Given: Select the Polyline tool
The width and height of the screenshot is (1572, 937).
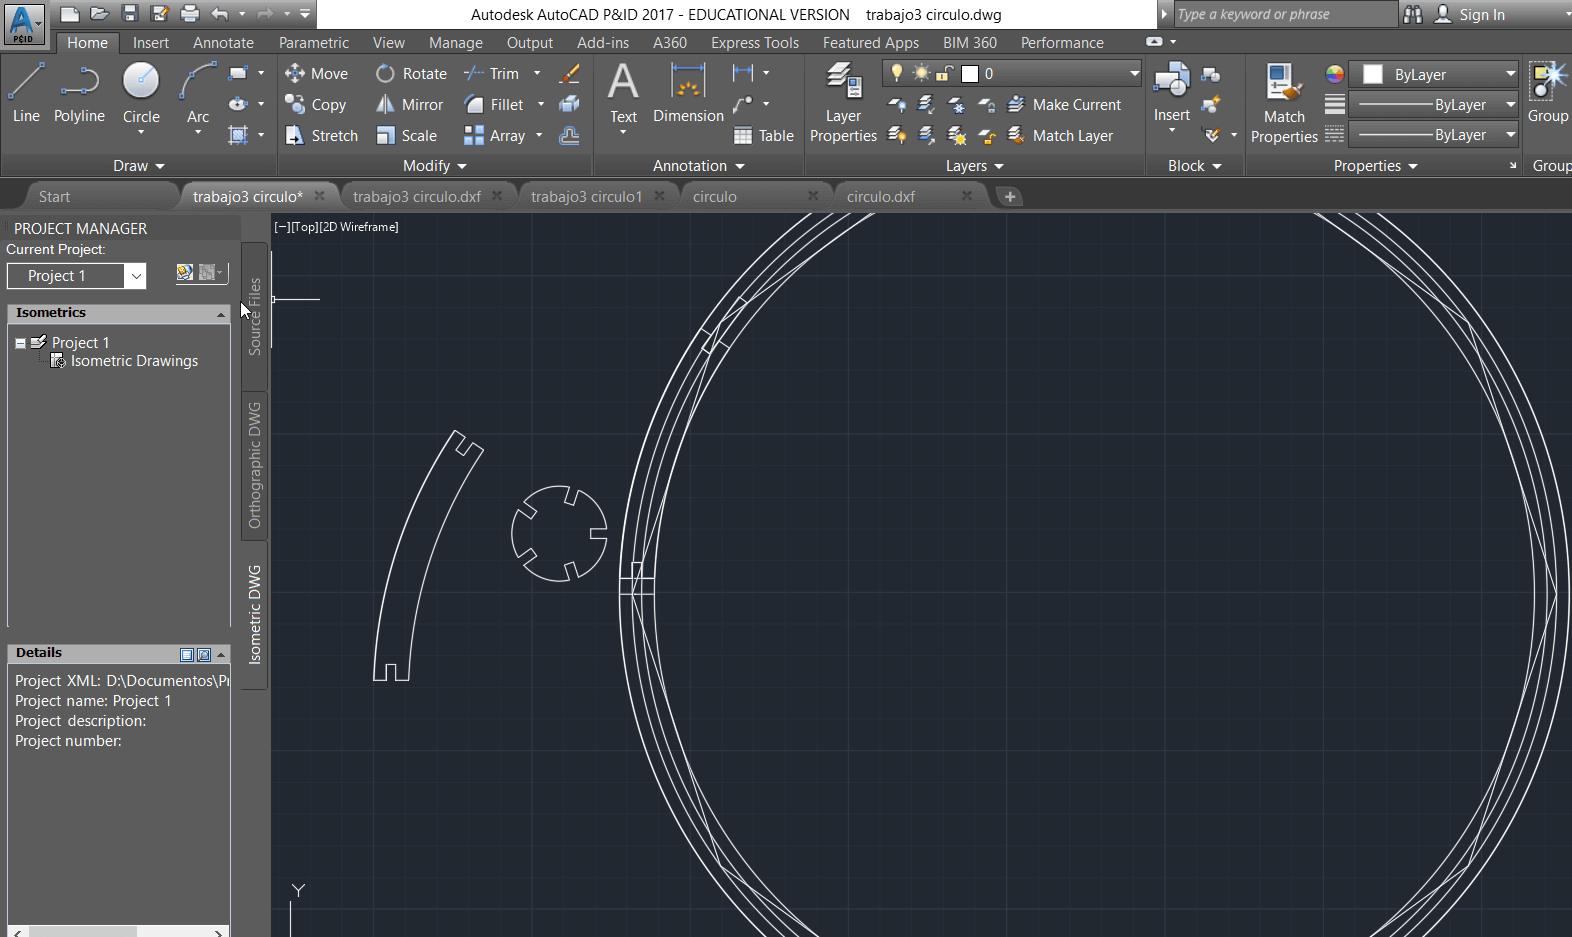Looking at the screenshot, I should click(79, 93).
